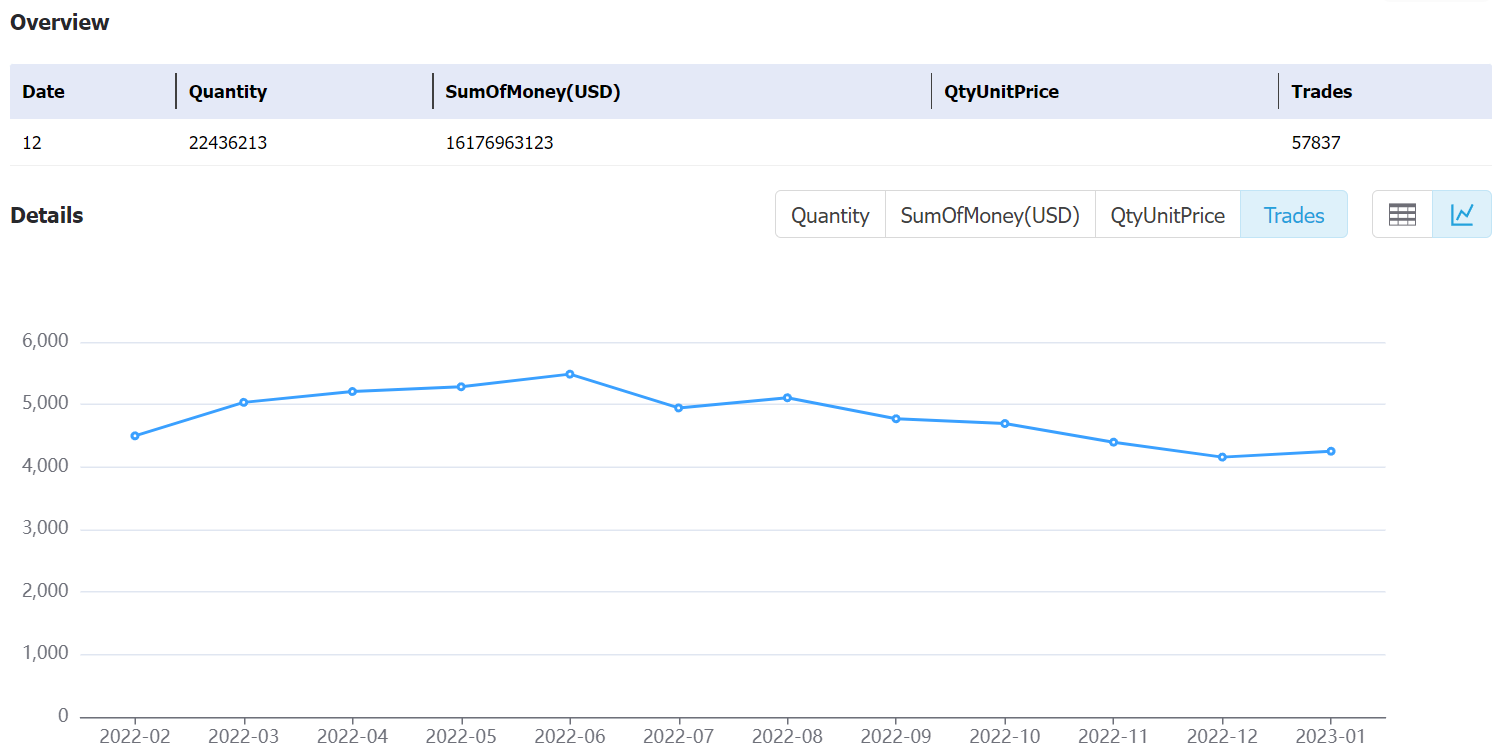Click the 2022-06 peak data point
1496x750 pixels.
[570, 374]
